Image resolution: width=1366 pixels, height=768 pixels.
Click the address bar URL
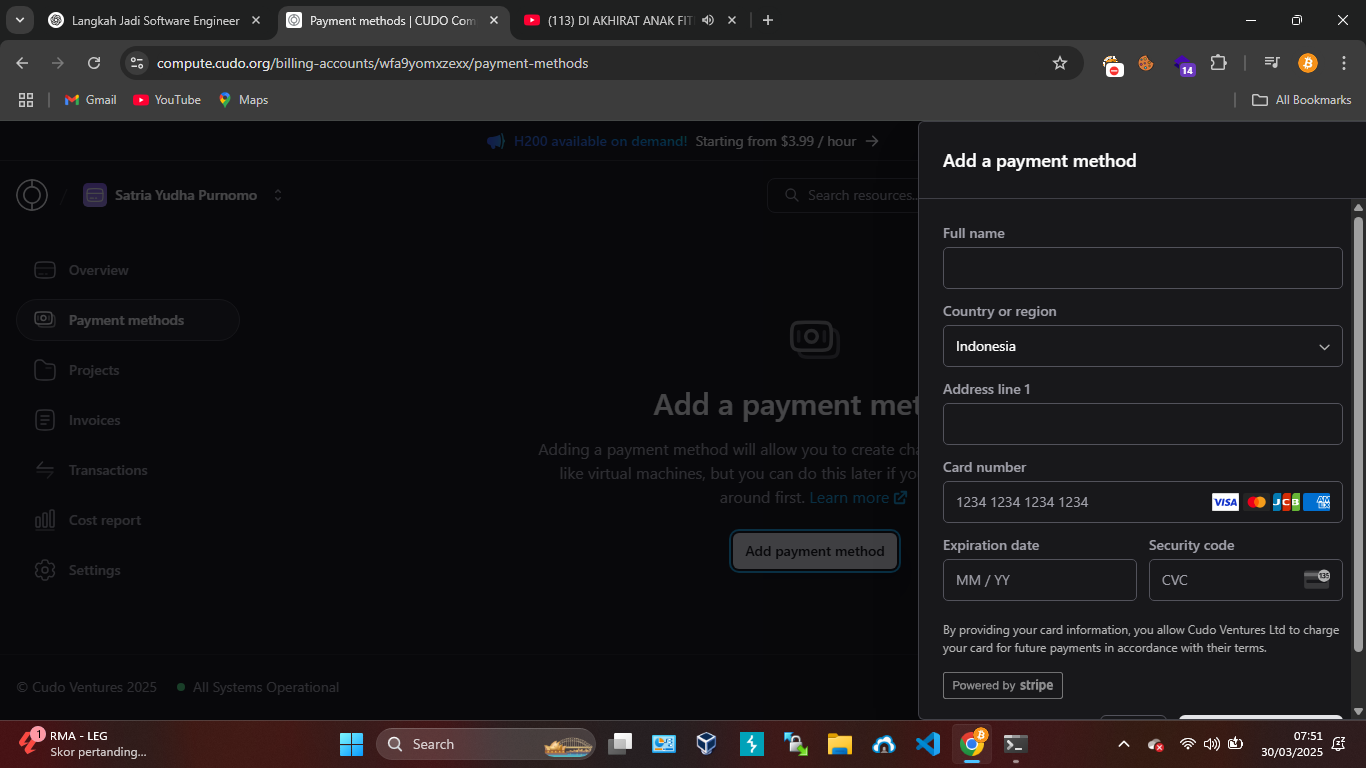point(372,63)
